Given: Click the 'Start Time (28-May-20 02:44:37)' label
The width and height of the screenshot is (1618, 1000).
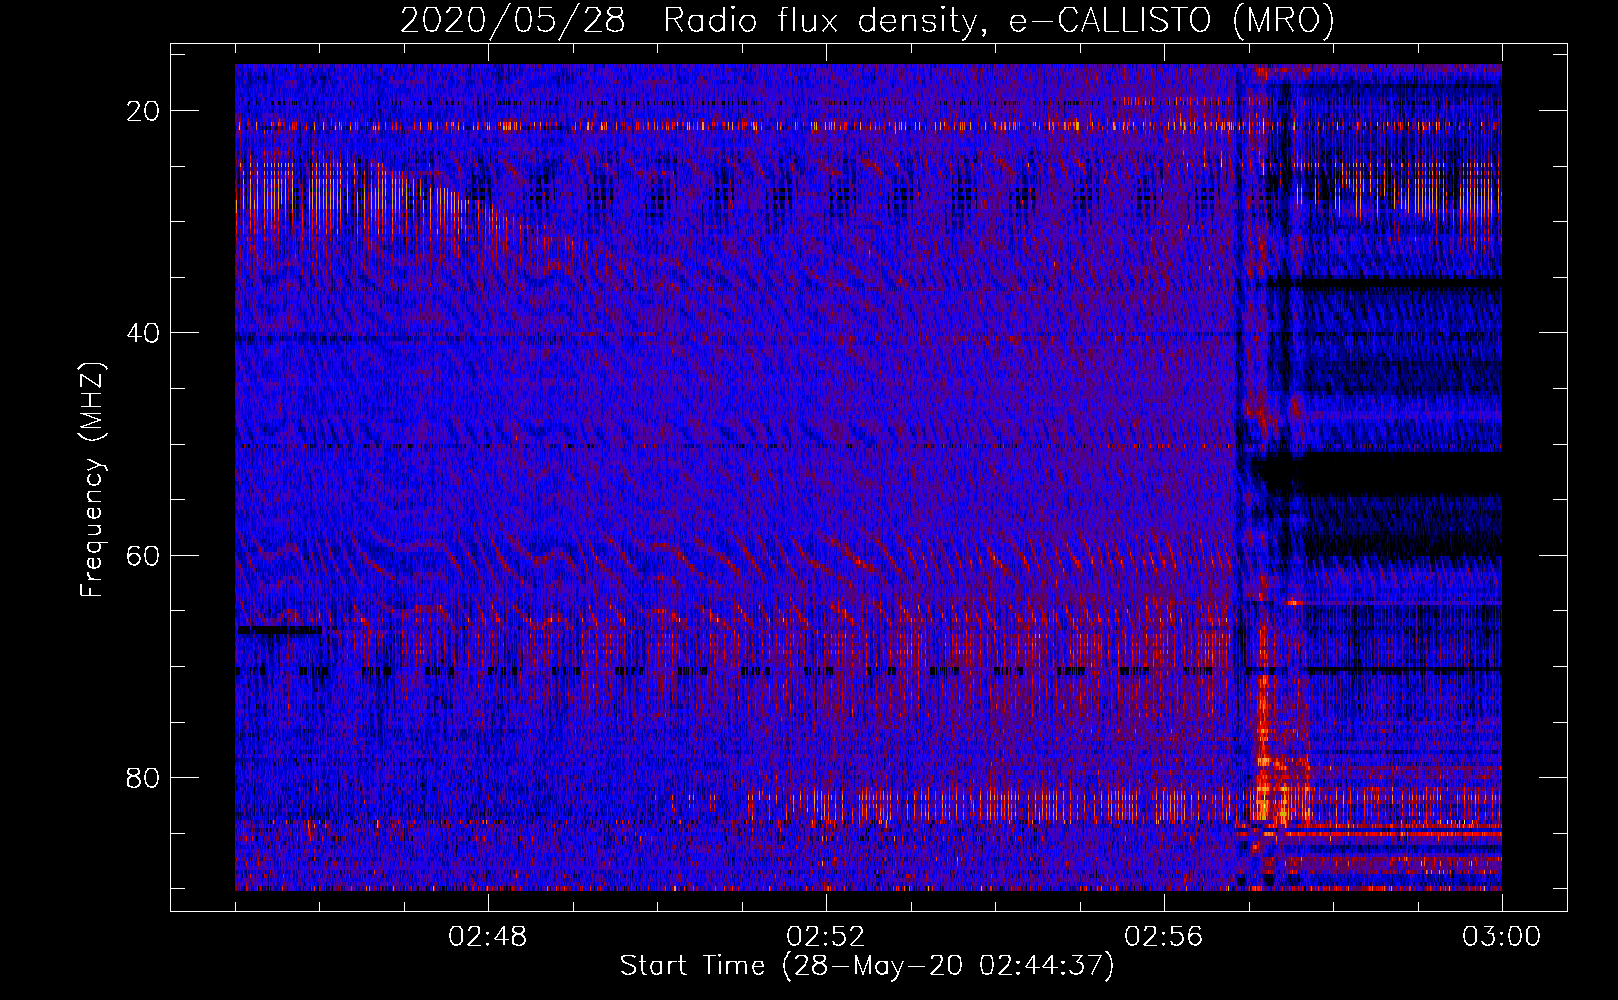Looking at the screenshot, I should (867, 966).
